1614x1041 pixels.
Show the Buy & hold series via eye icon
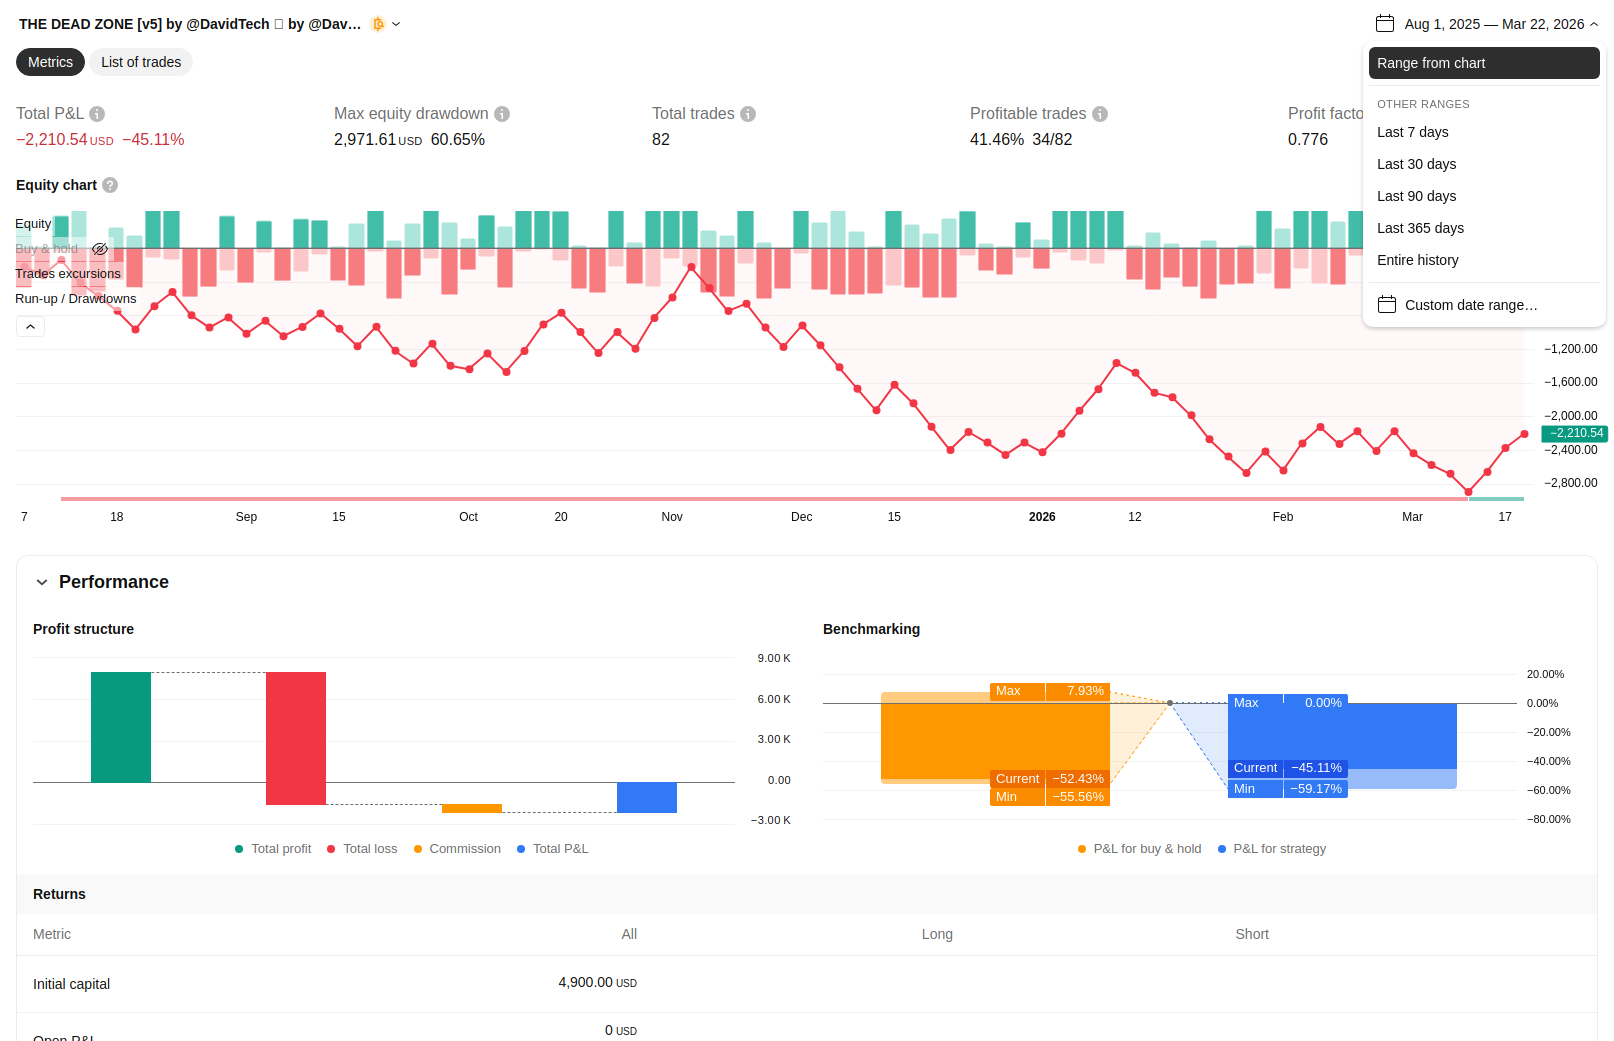click(100, 249)
